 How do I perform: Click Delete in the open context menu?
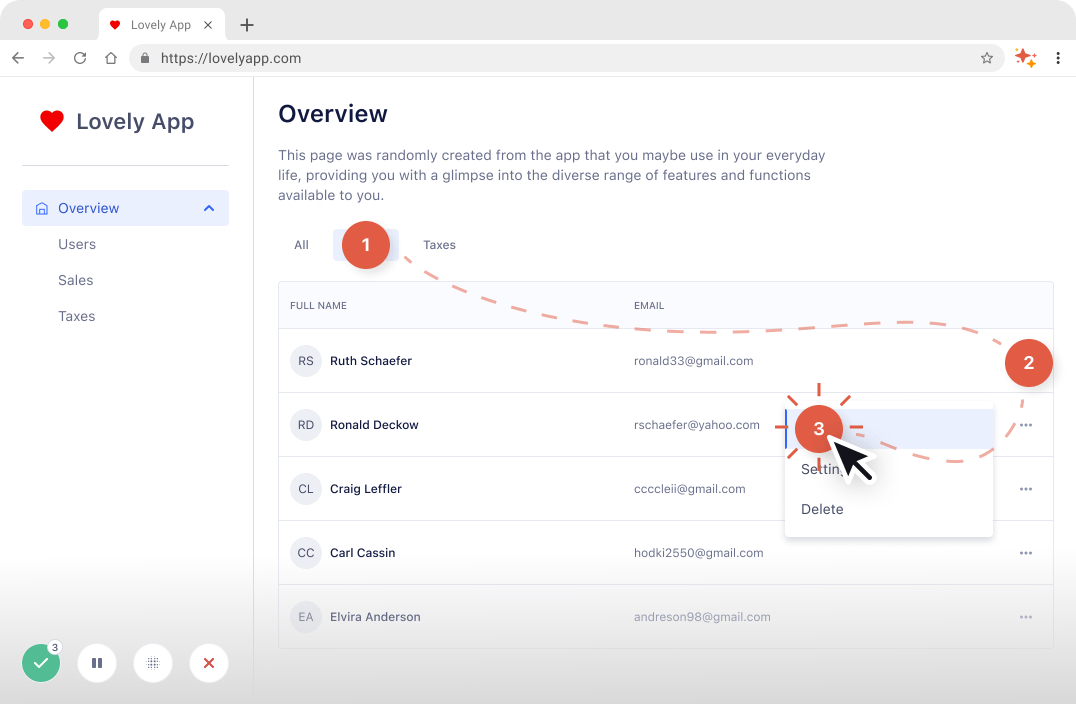pyautogui.click(x=821, y=509)
